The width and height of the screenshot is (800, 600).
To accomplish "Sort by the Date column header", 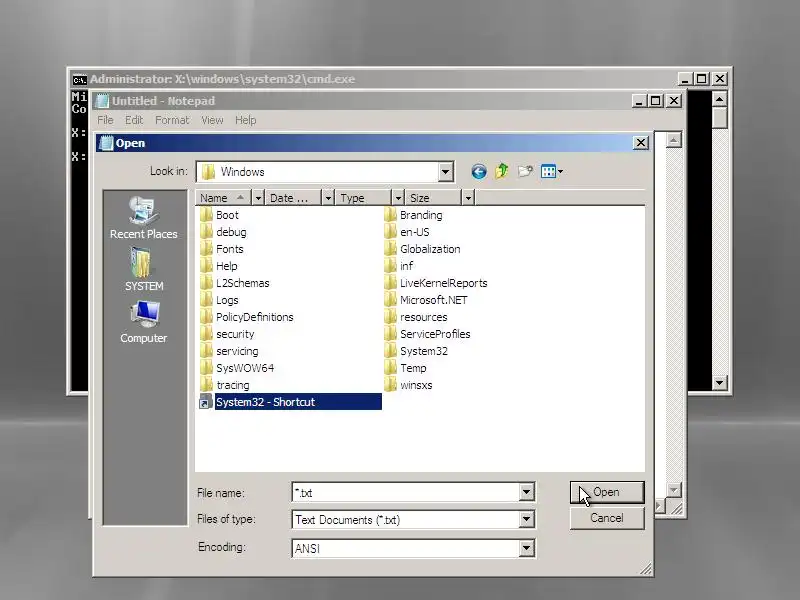I will pos(293,197).
